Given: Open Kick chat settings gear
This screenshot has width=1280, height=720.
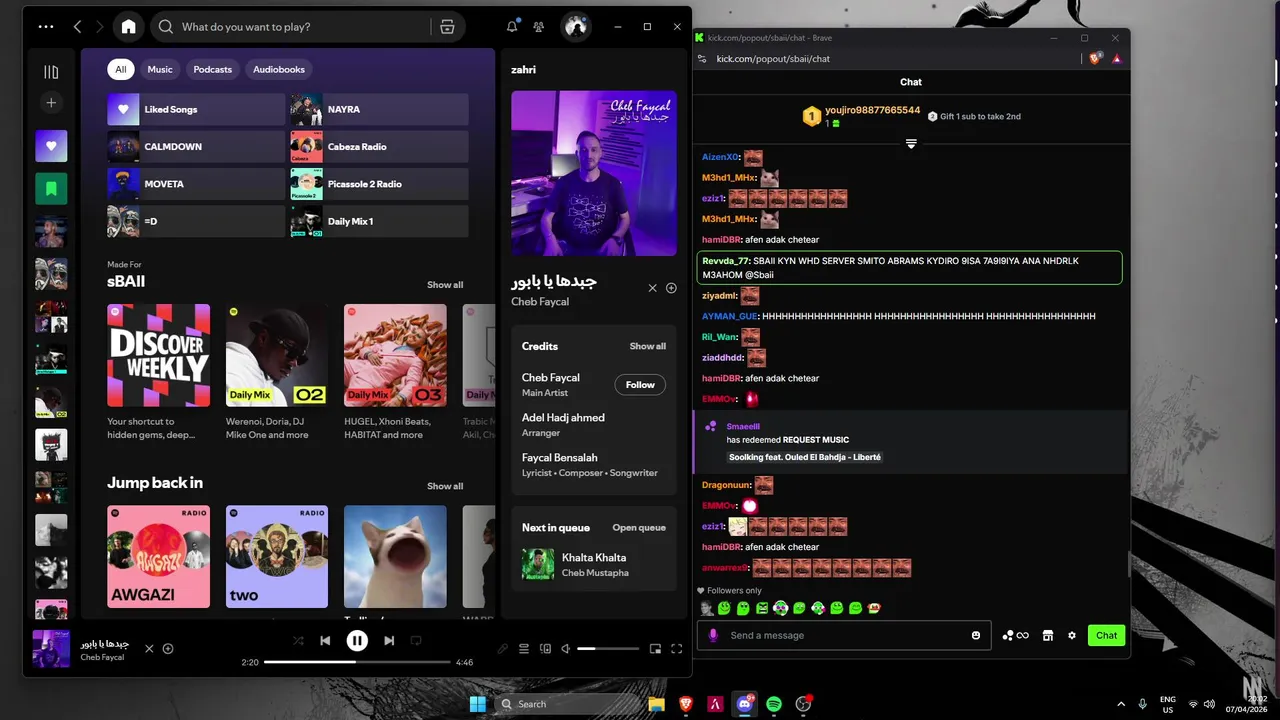Looking at the screenshot, I should tap(1072, 635).
